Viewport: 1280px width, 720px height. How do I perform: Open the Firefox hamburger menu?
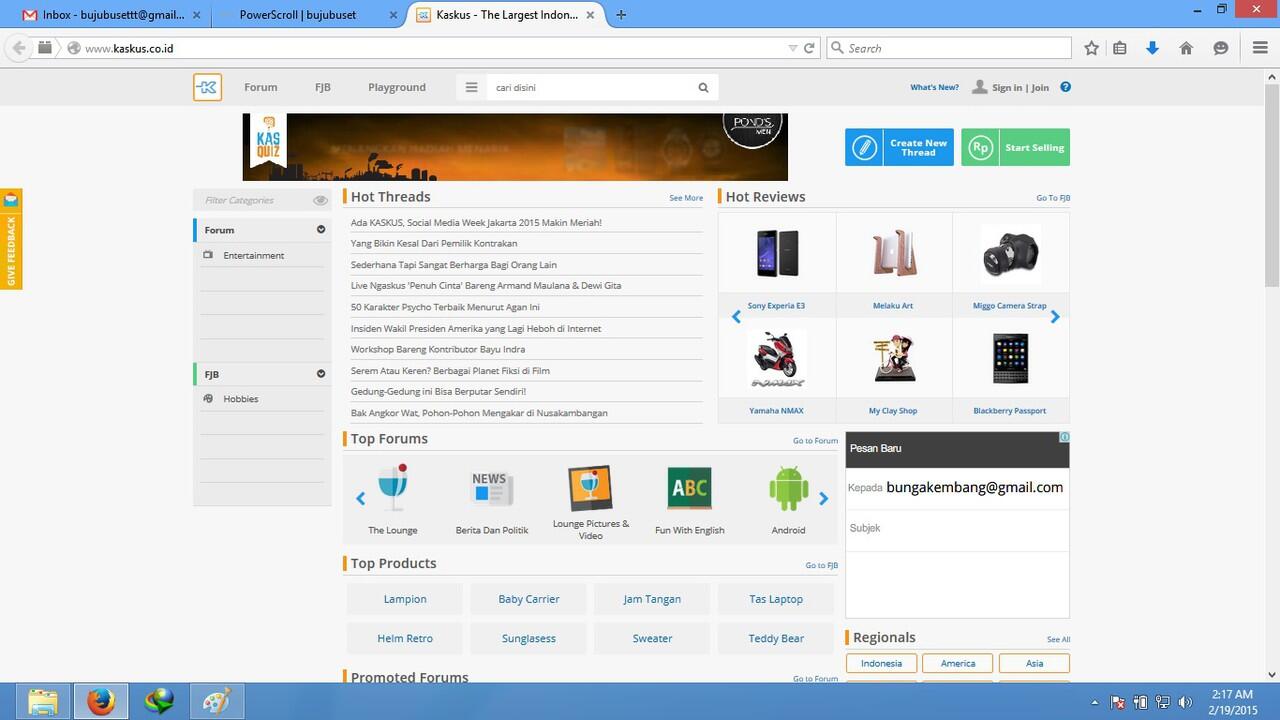click(1260, 48)
